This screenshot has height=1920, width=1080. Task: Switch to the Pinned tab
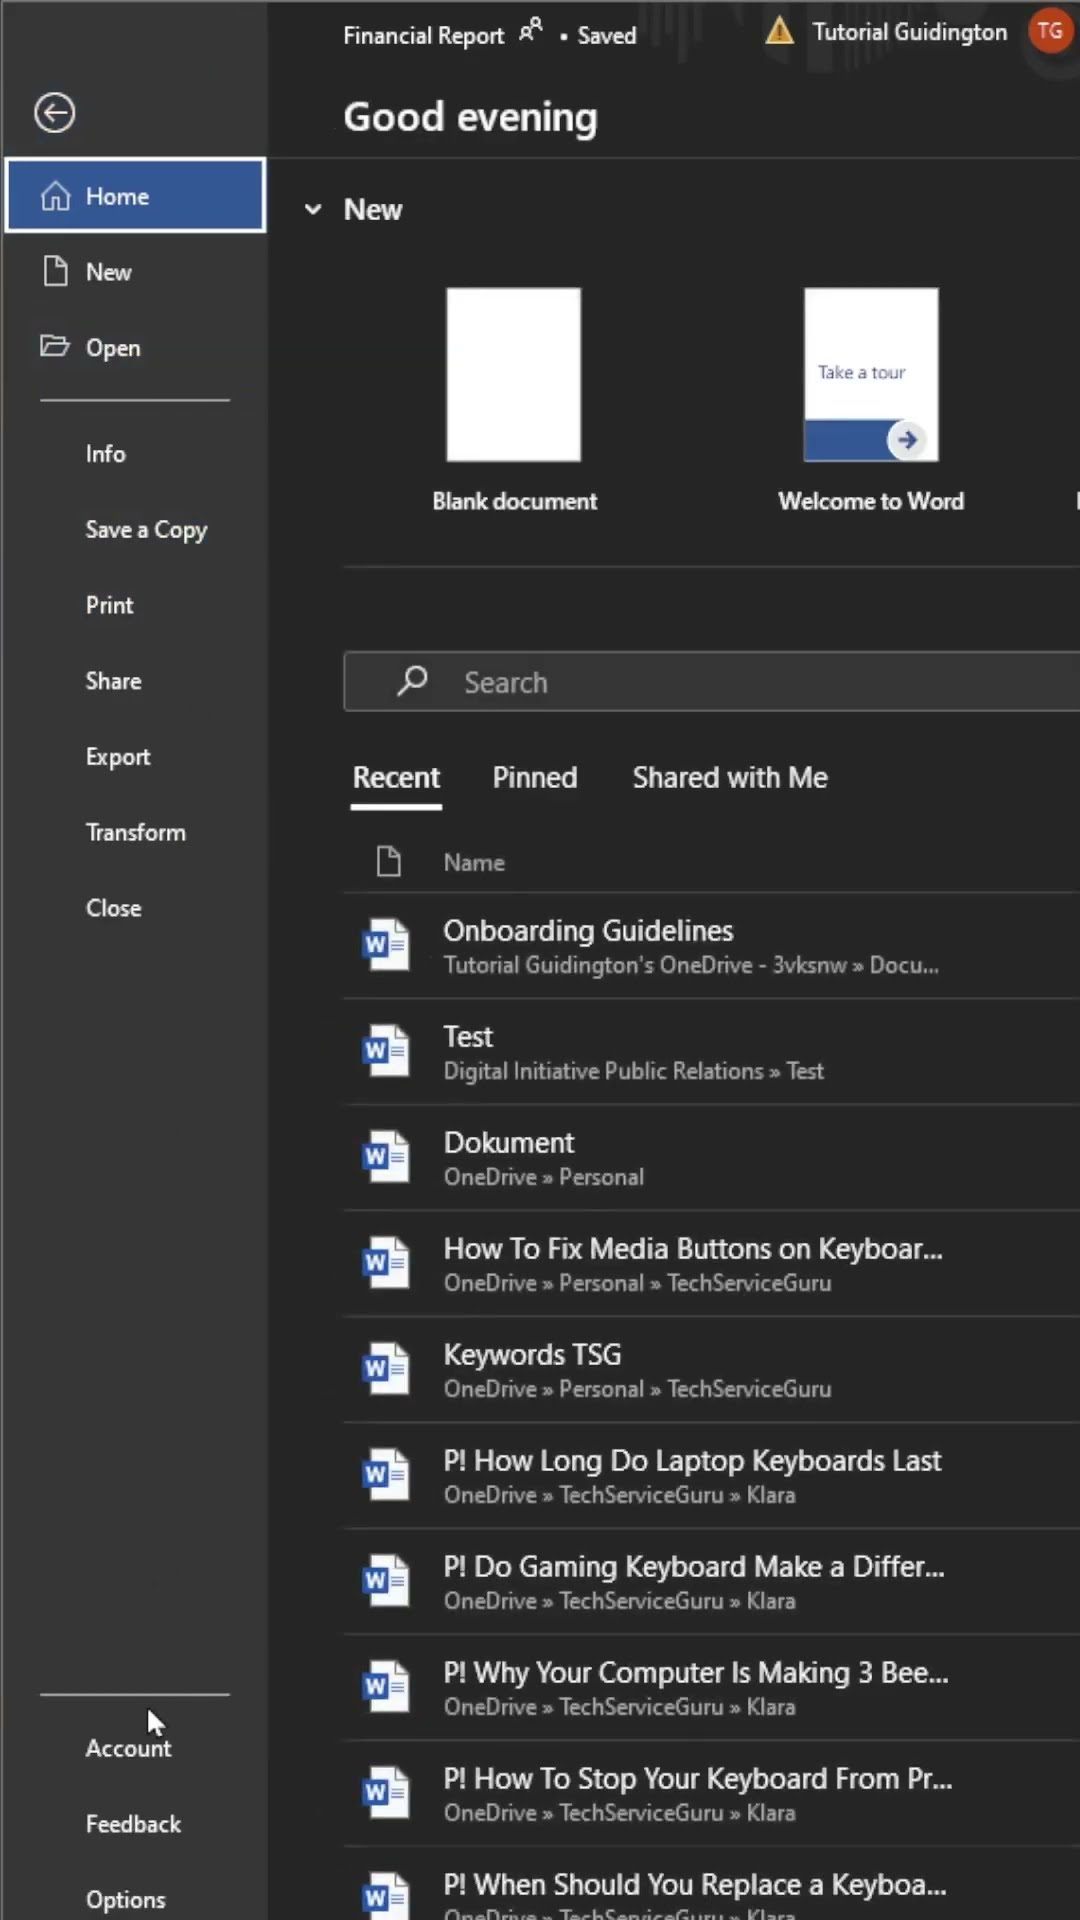pyautogui.click(x=534, y=777)
